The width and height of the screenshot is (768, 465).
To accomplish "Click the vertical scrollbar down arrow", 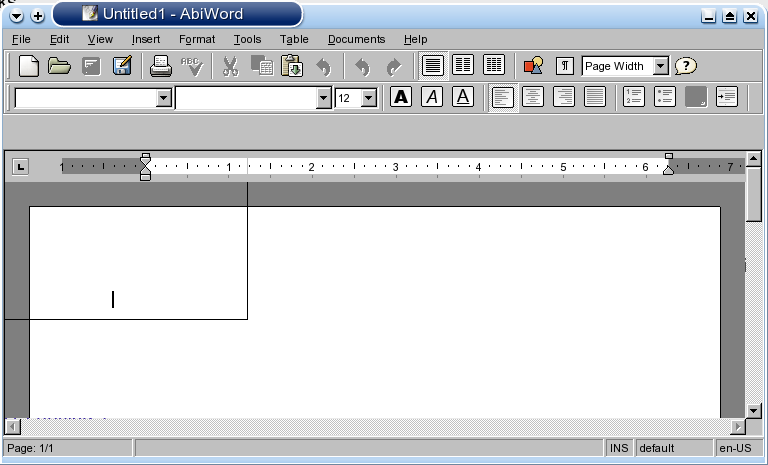I will (755, 409).
